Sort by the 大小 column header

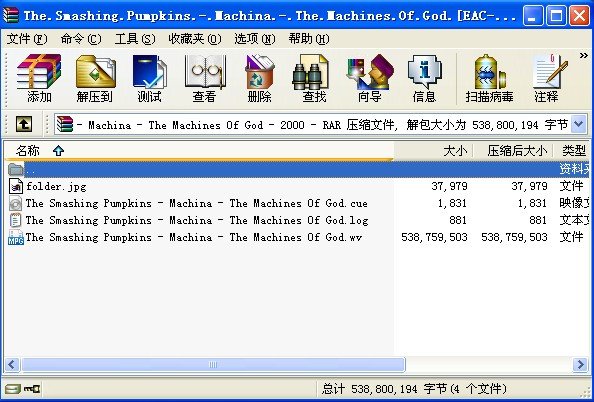(x=433, y=151)
